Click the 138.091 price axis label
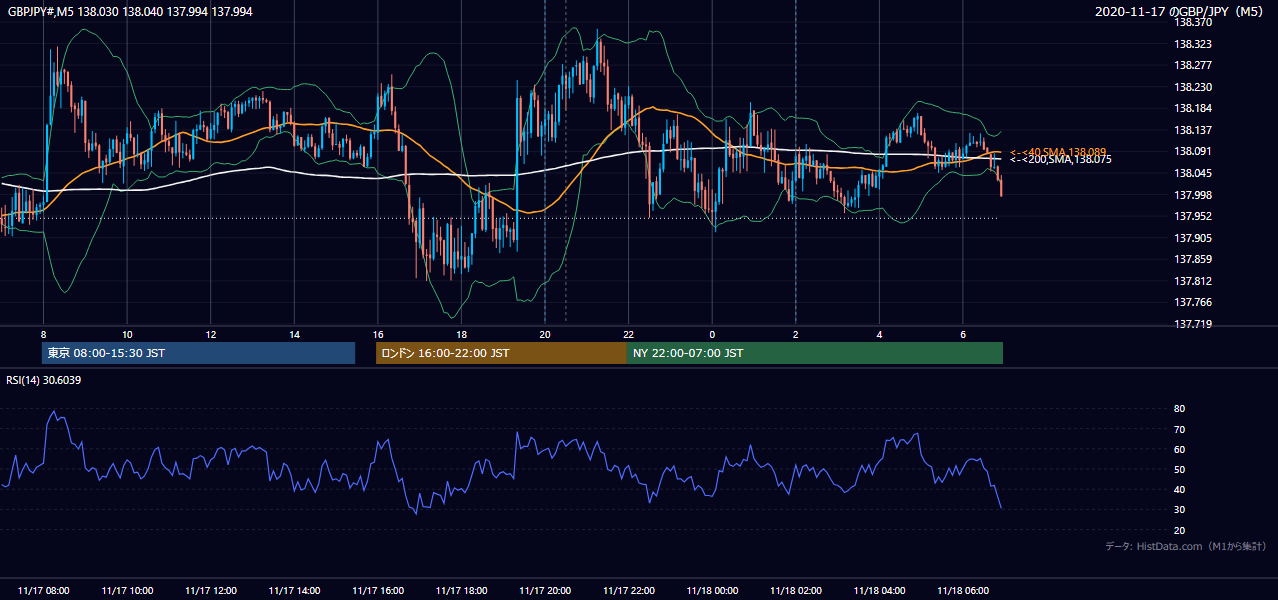1278x600 pixels. (1193, 151)
